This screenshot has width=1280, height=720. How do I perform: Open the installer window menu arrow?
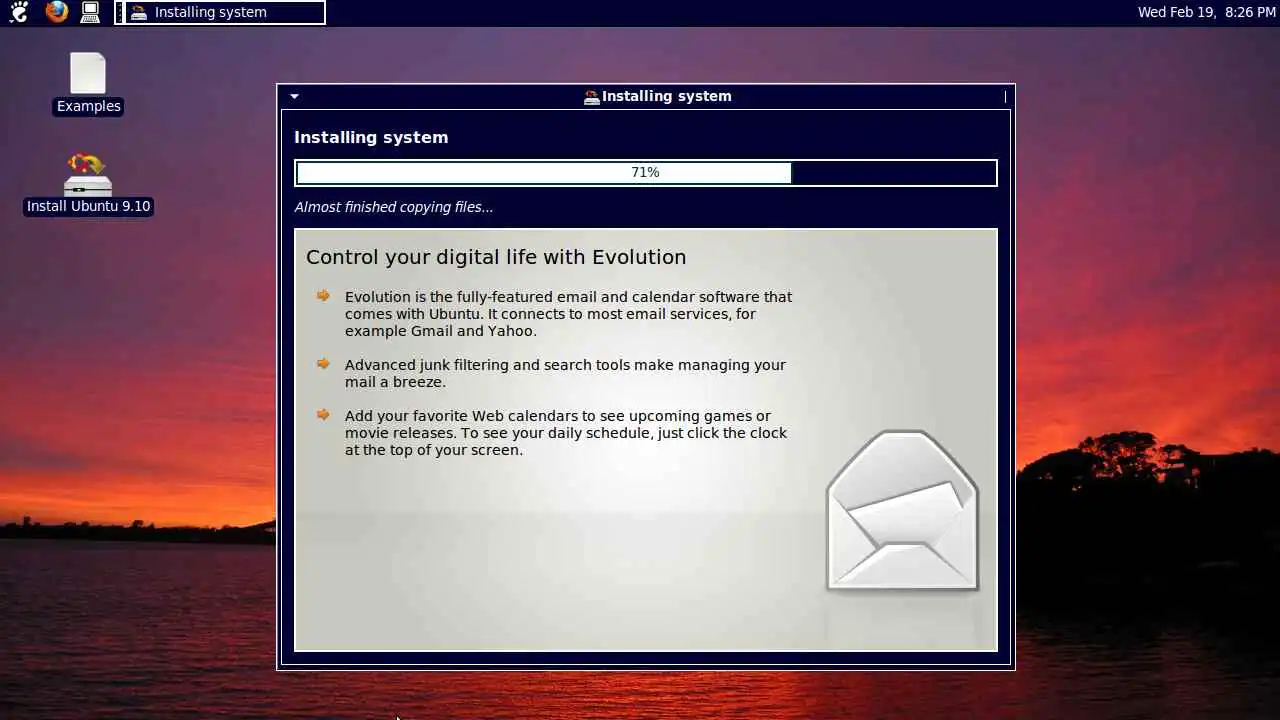coord(294,97)
